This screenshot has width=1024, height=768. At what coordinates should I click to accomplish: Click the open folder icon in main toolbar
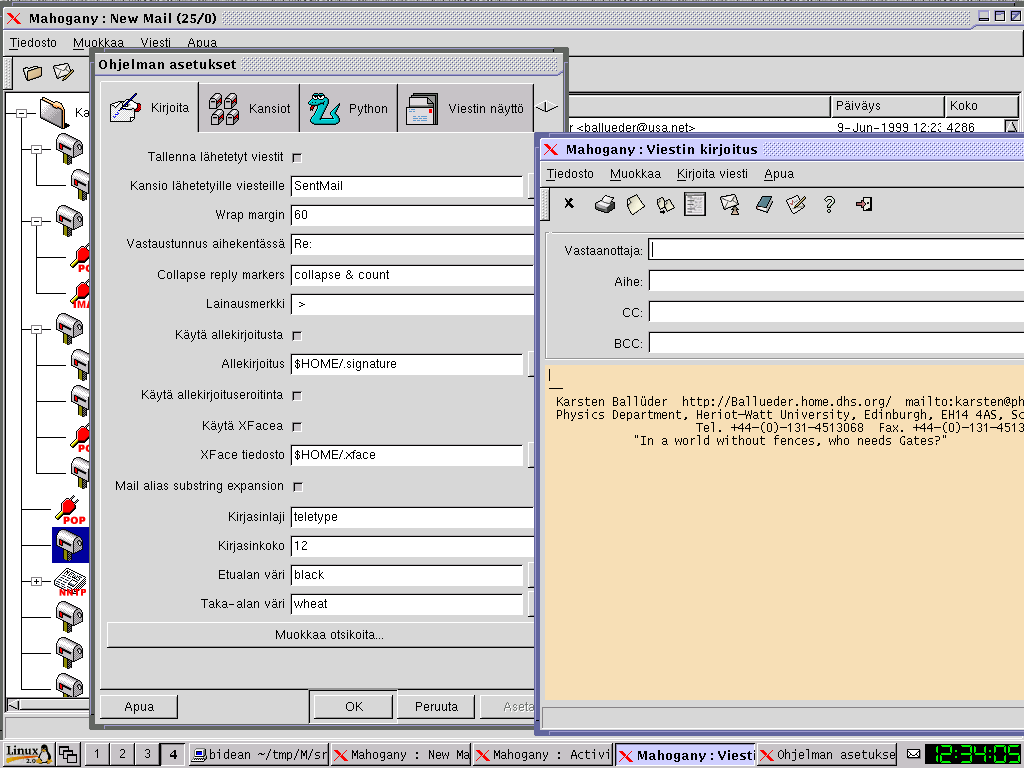coord(32,72)
